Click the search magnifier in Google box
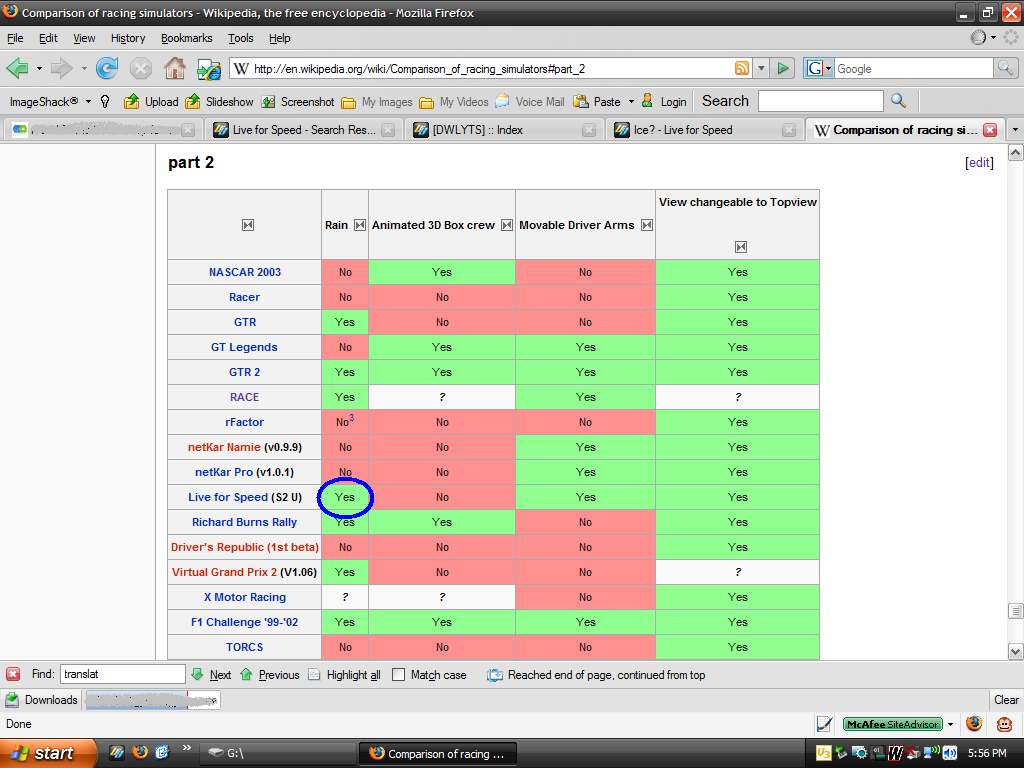 pos(1005,68)
